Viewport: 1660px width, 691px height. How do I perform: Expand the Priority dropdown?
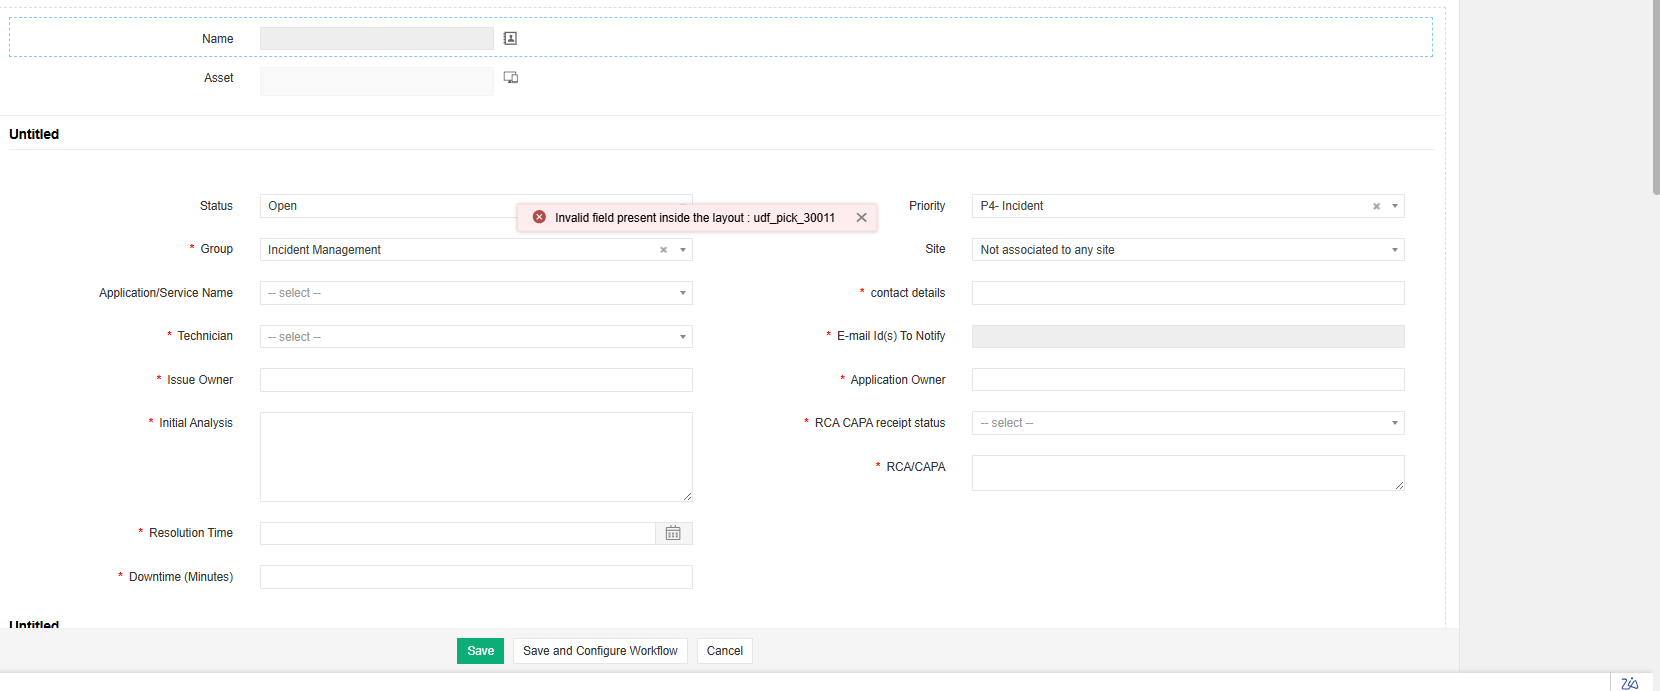1394,206
